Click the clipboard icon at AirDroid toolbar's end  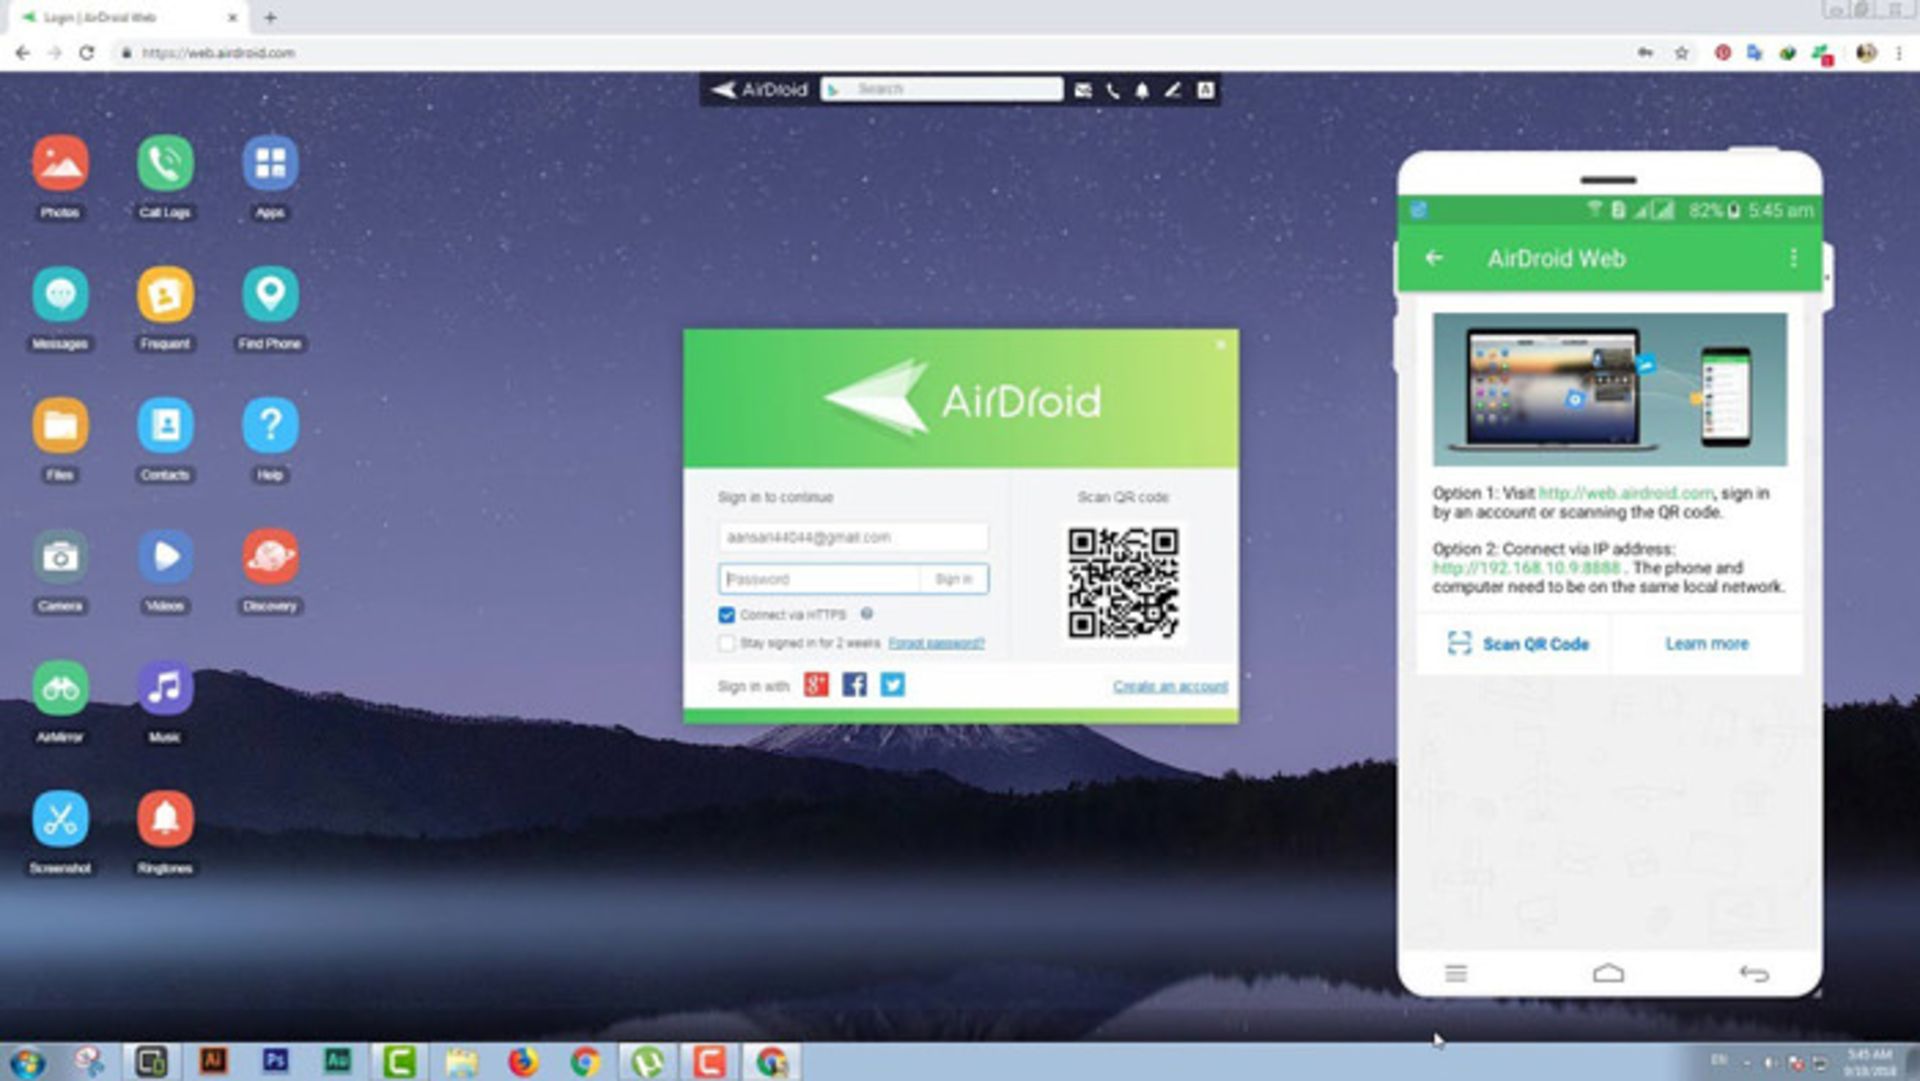(x=1206, y=90)
